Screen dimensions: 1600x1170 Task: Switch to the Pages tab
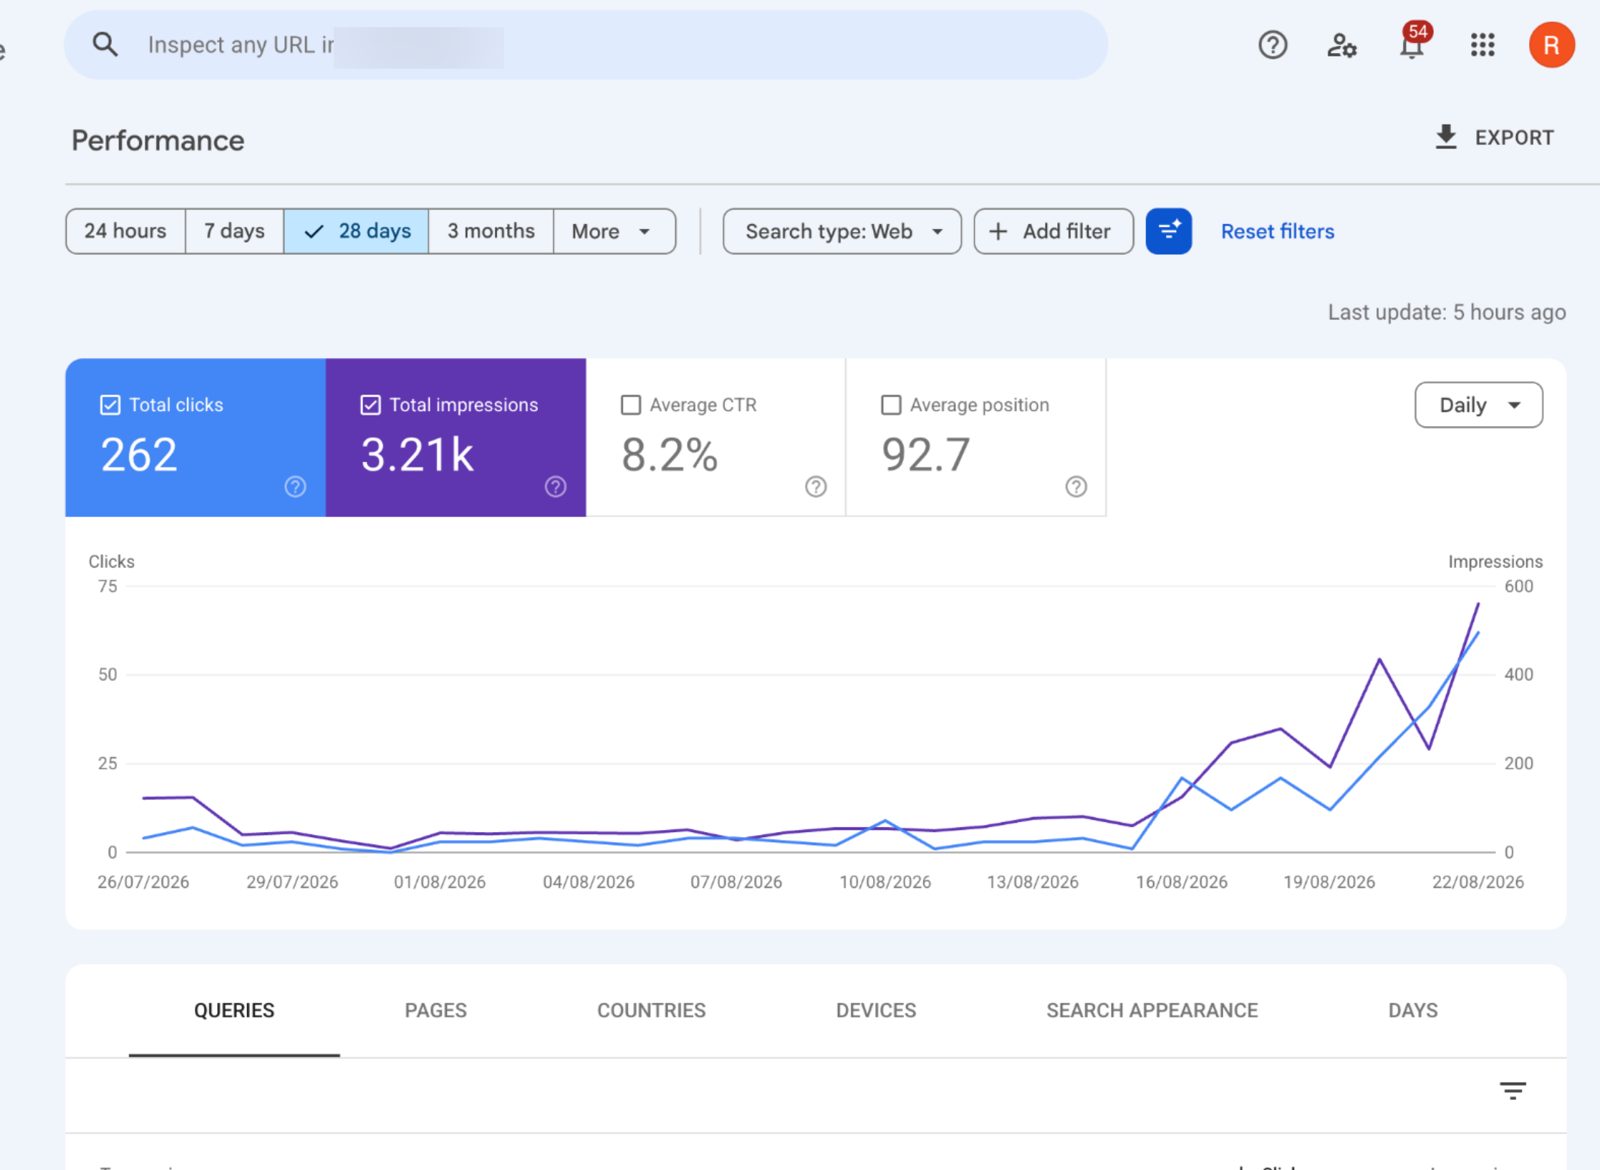click(x=436, y=1011)
